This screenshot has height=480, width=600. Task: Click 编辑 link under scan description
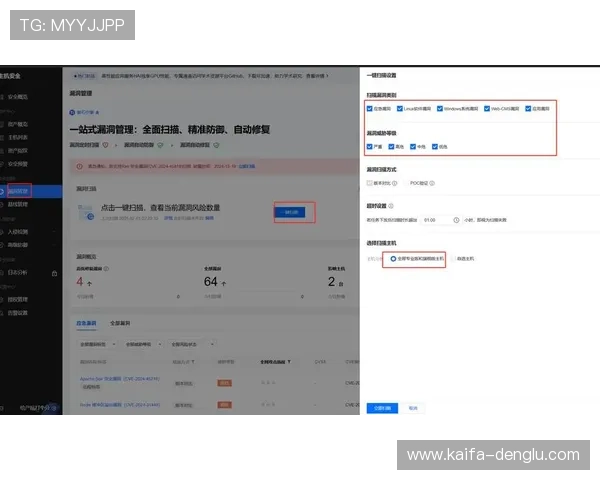click(x=209, y=218)
